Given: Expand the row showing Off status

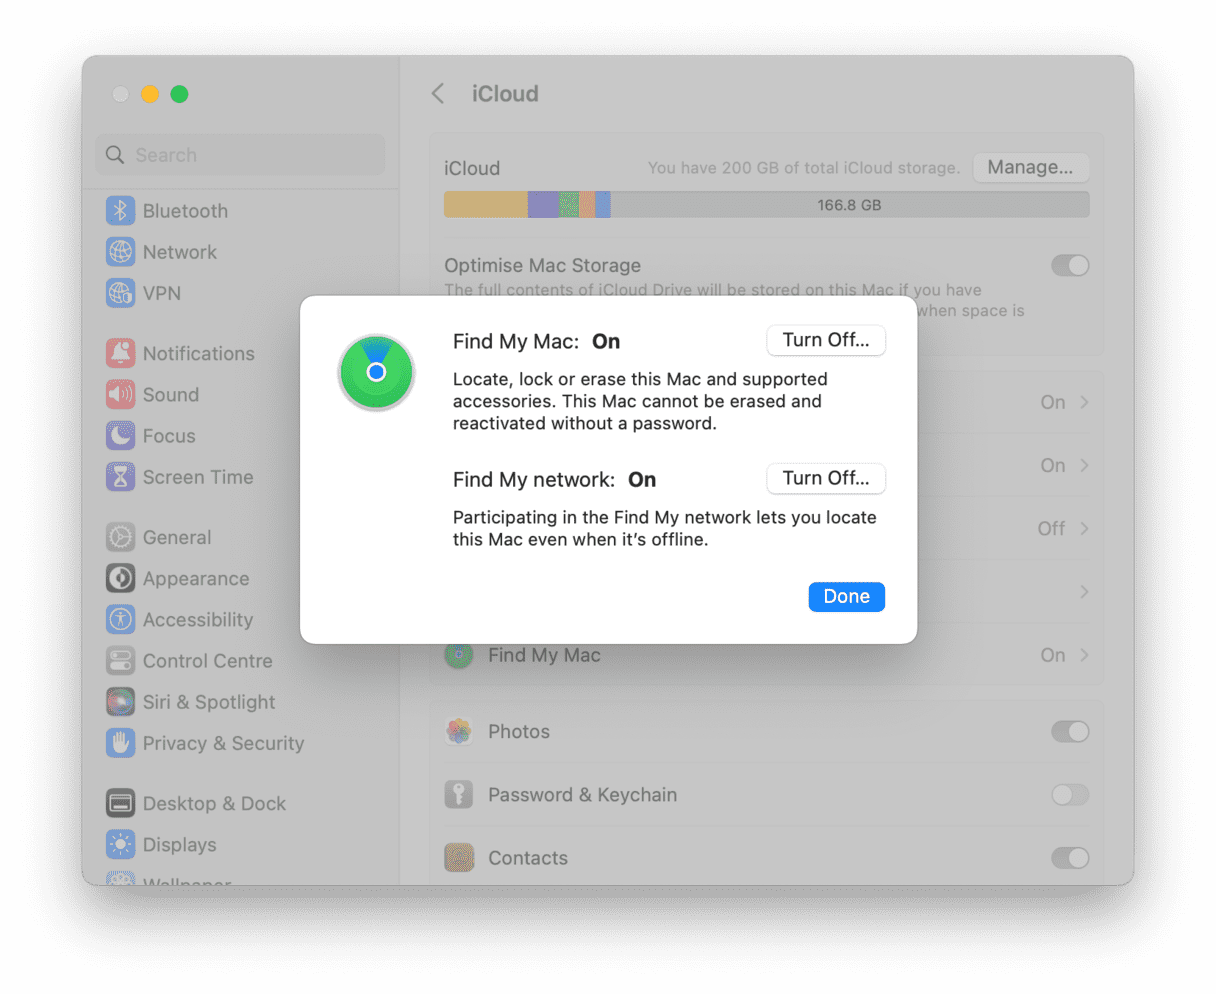Looking at the screenshot, I should click(1085, 528).
